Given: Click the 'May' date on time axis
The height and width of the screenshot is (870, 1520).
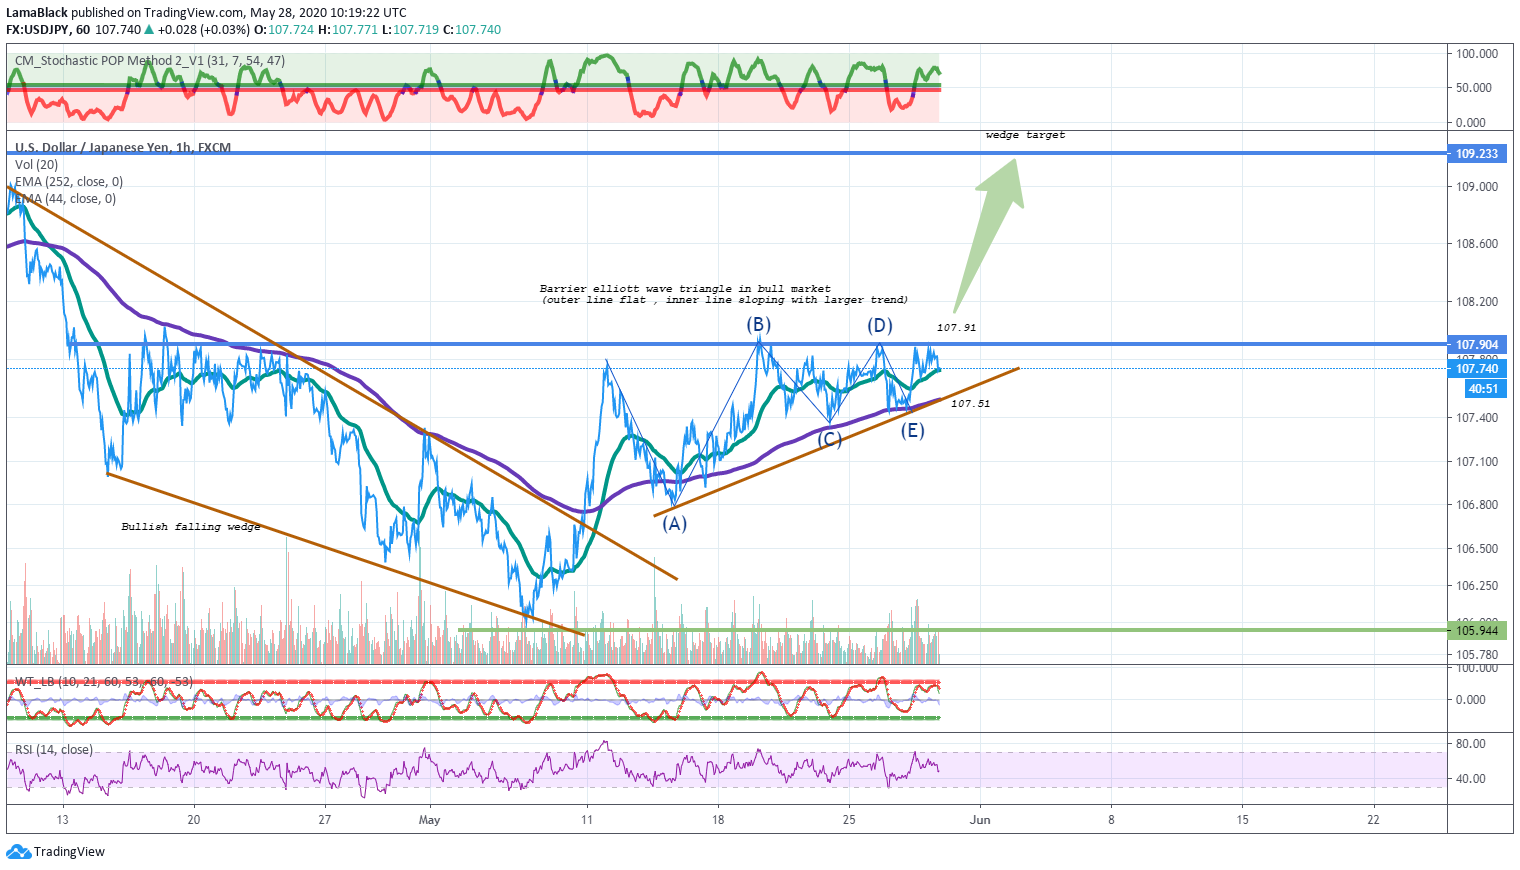Looking at the screenshot, I should [x=429, y=820].
